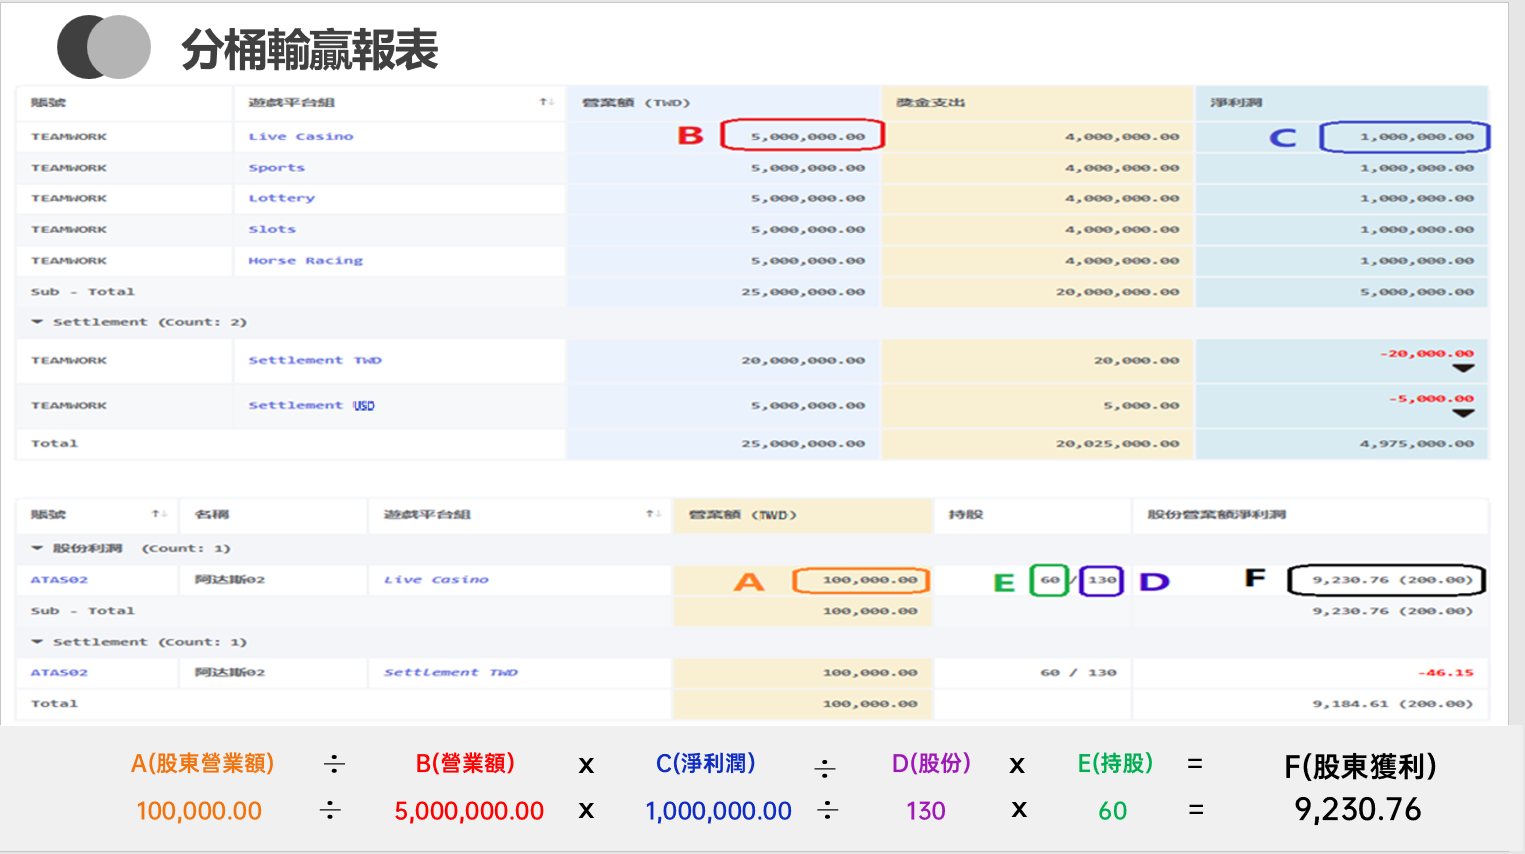This screenshot has width=1525, height=854.
Task: Select net profit 1,000,000.00 in the Slots row
Action: (1417, 229)
